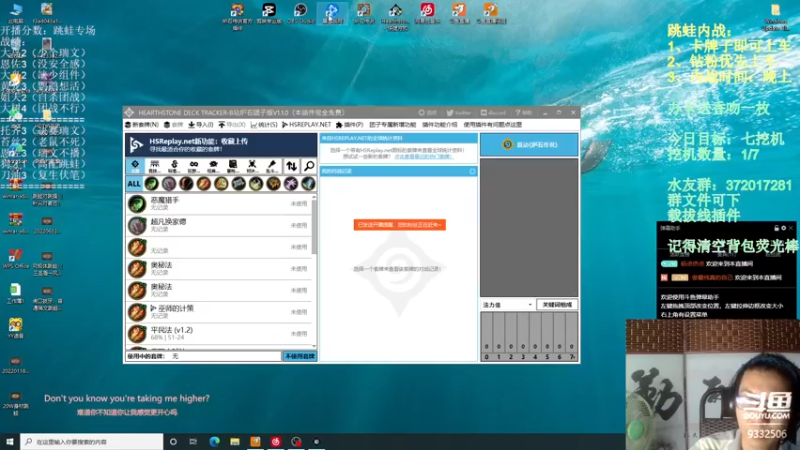
Task: Open 插件(P) plugins menu
Action: pos(349,124)
